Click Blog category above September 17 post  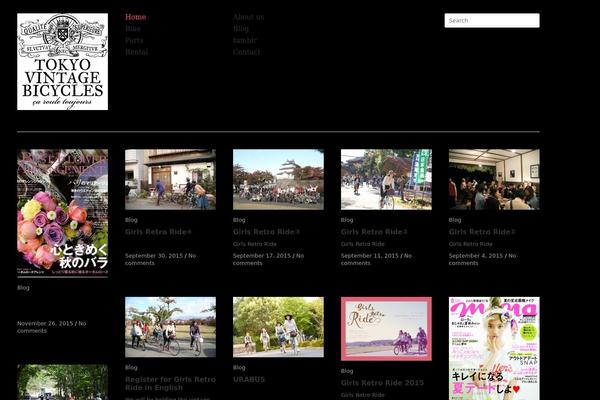tap(239, 220)
